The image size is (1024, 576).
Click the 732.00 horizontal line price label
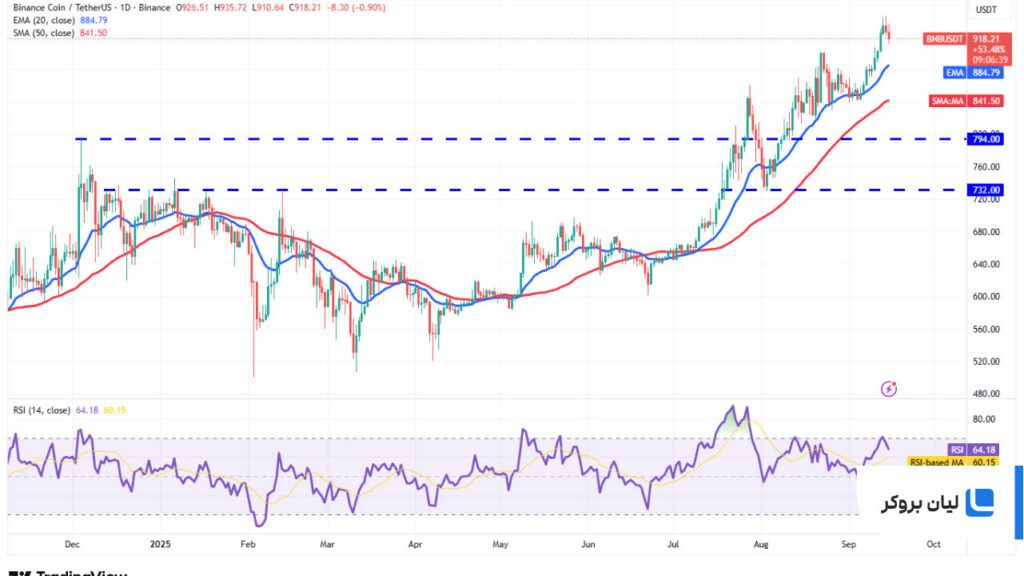click(x=986, y=190)
